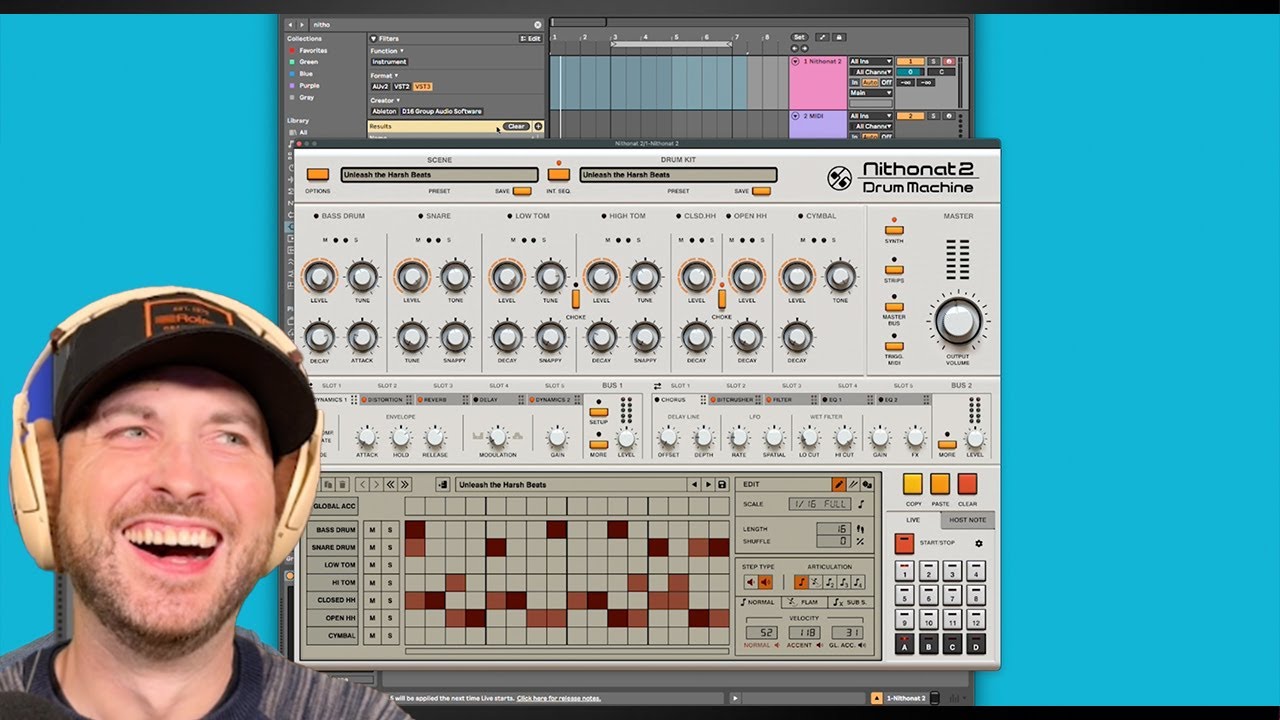The width and height of the screenshot is (1280, 720).
Task: Shift pattern right with single chevron
Action: coord(376,484)
